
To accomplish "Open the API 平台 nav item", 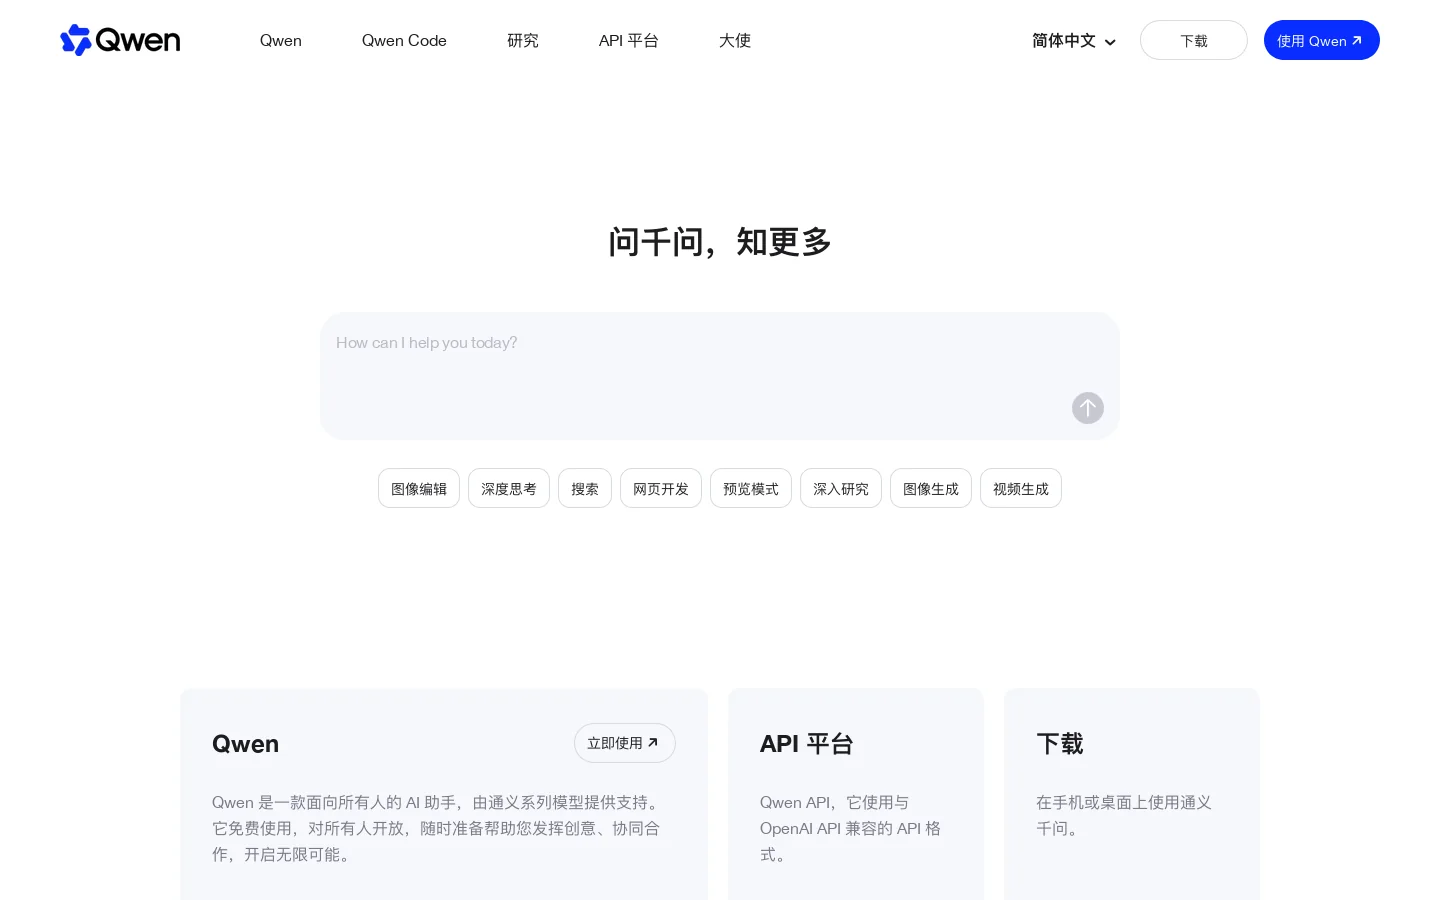I will click(x=629, y=40).
